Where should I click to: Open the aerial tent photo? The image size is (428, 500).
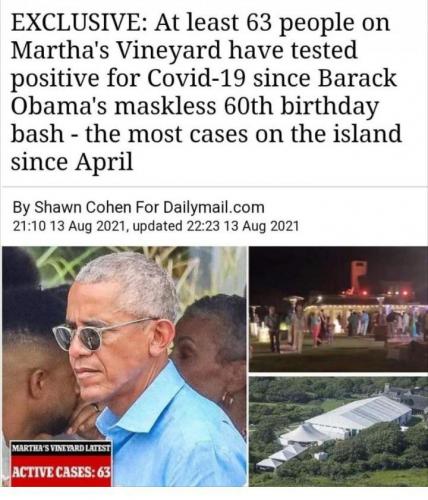(x=339, y=431)
